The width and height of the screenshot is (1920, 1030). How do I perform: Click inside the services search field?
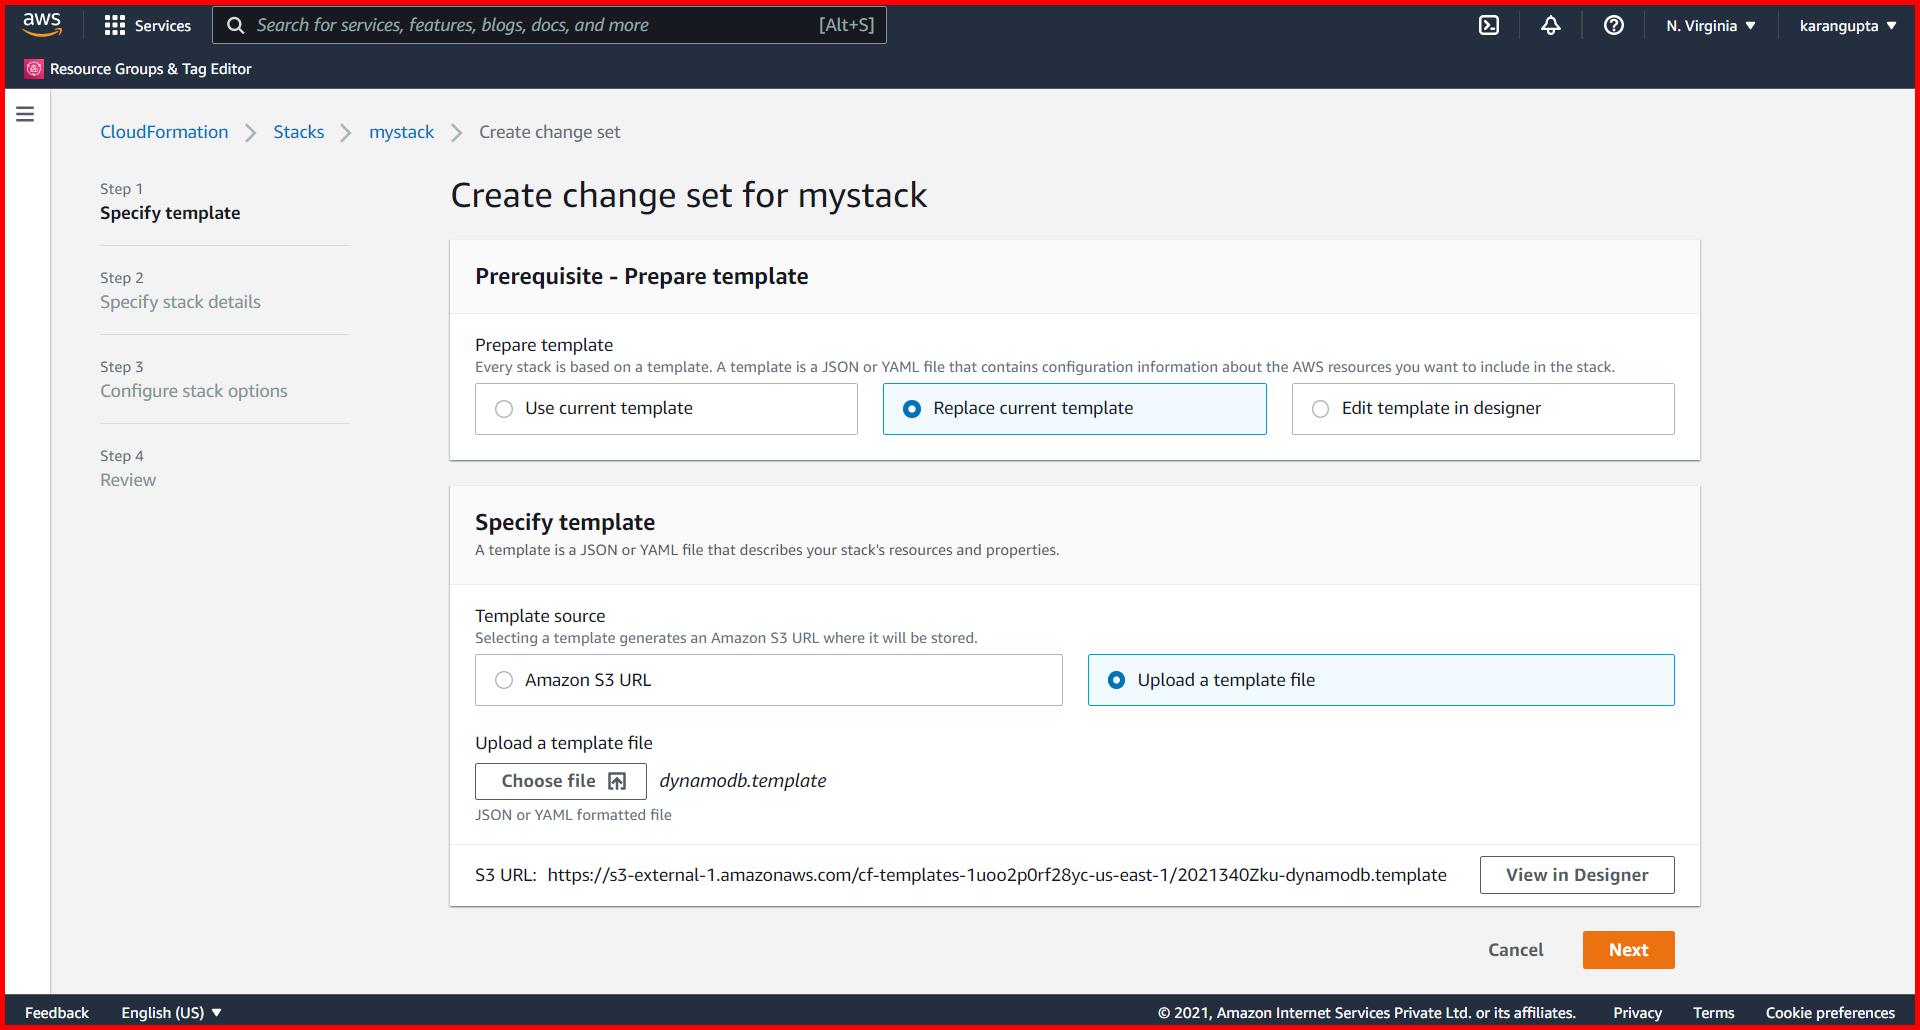(600, 25)
